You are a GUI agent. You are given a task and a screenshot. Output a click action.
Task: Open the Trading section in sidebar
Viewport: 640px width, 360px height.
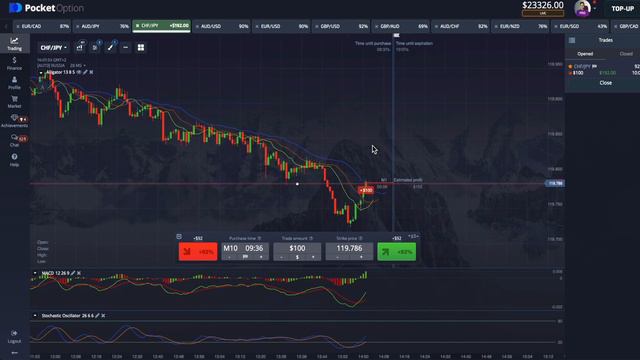click(x=14, y=44)
